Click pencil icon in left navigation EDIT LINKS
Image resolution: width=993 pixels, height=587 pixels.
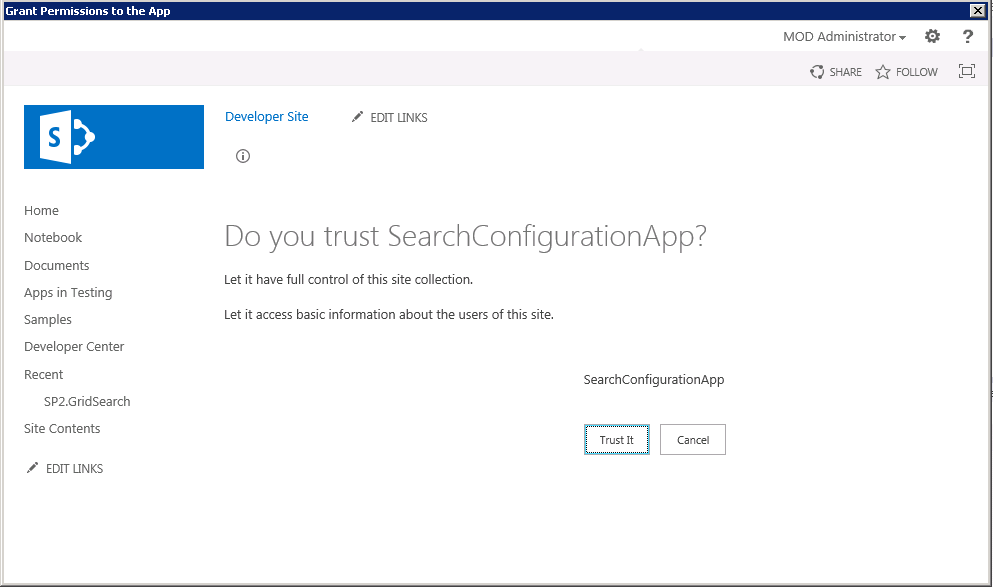pyautogui.click(x=32, y=468)
